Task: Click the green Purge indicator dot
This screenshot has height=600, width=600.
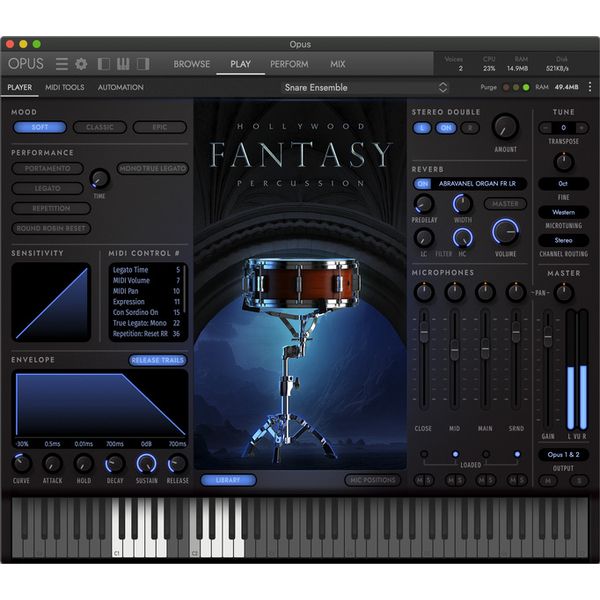Action: 526,88
